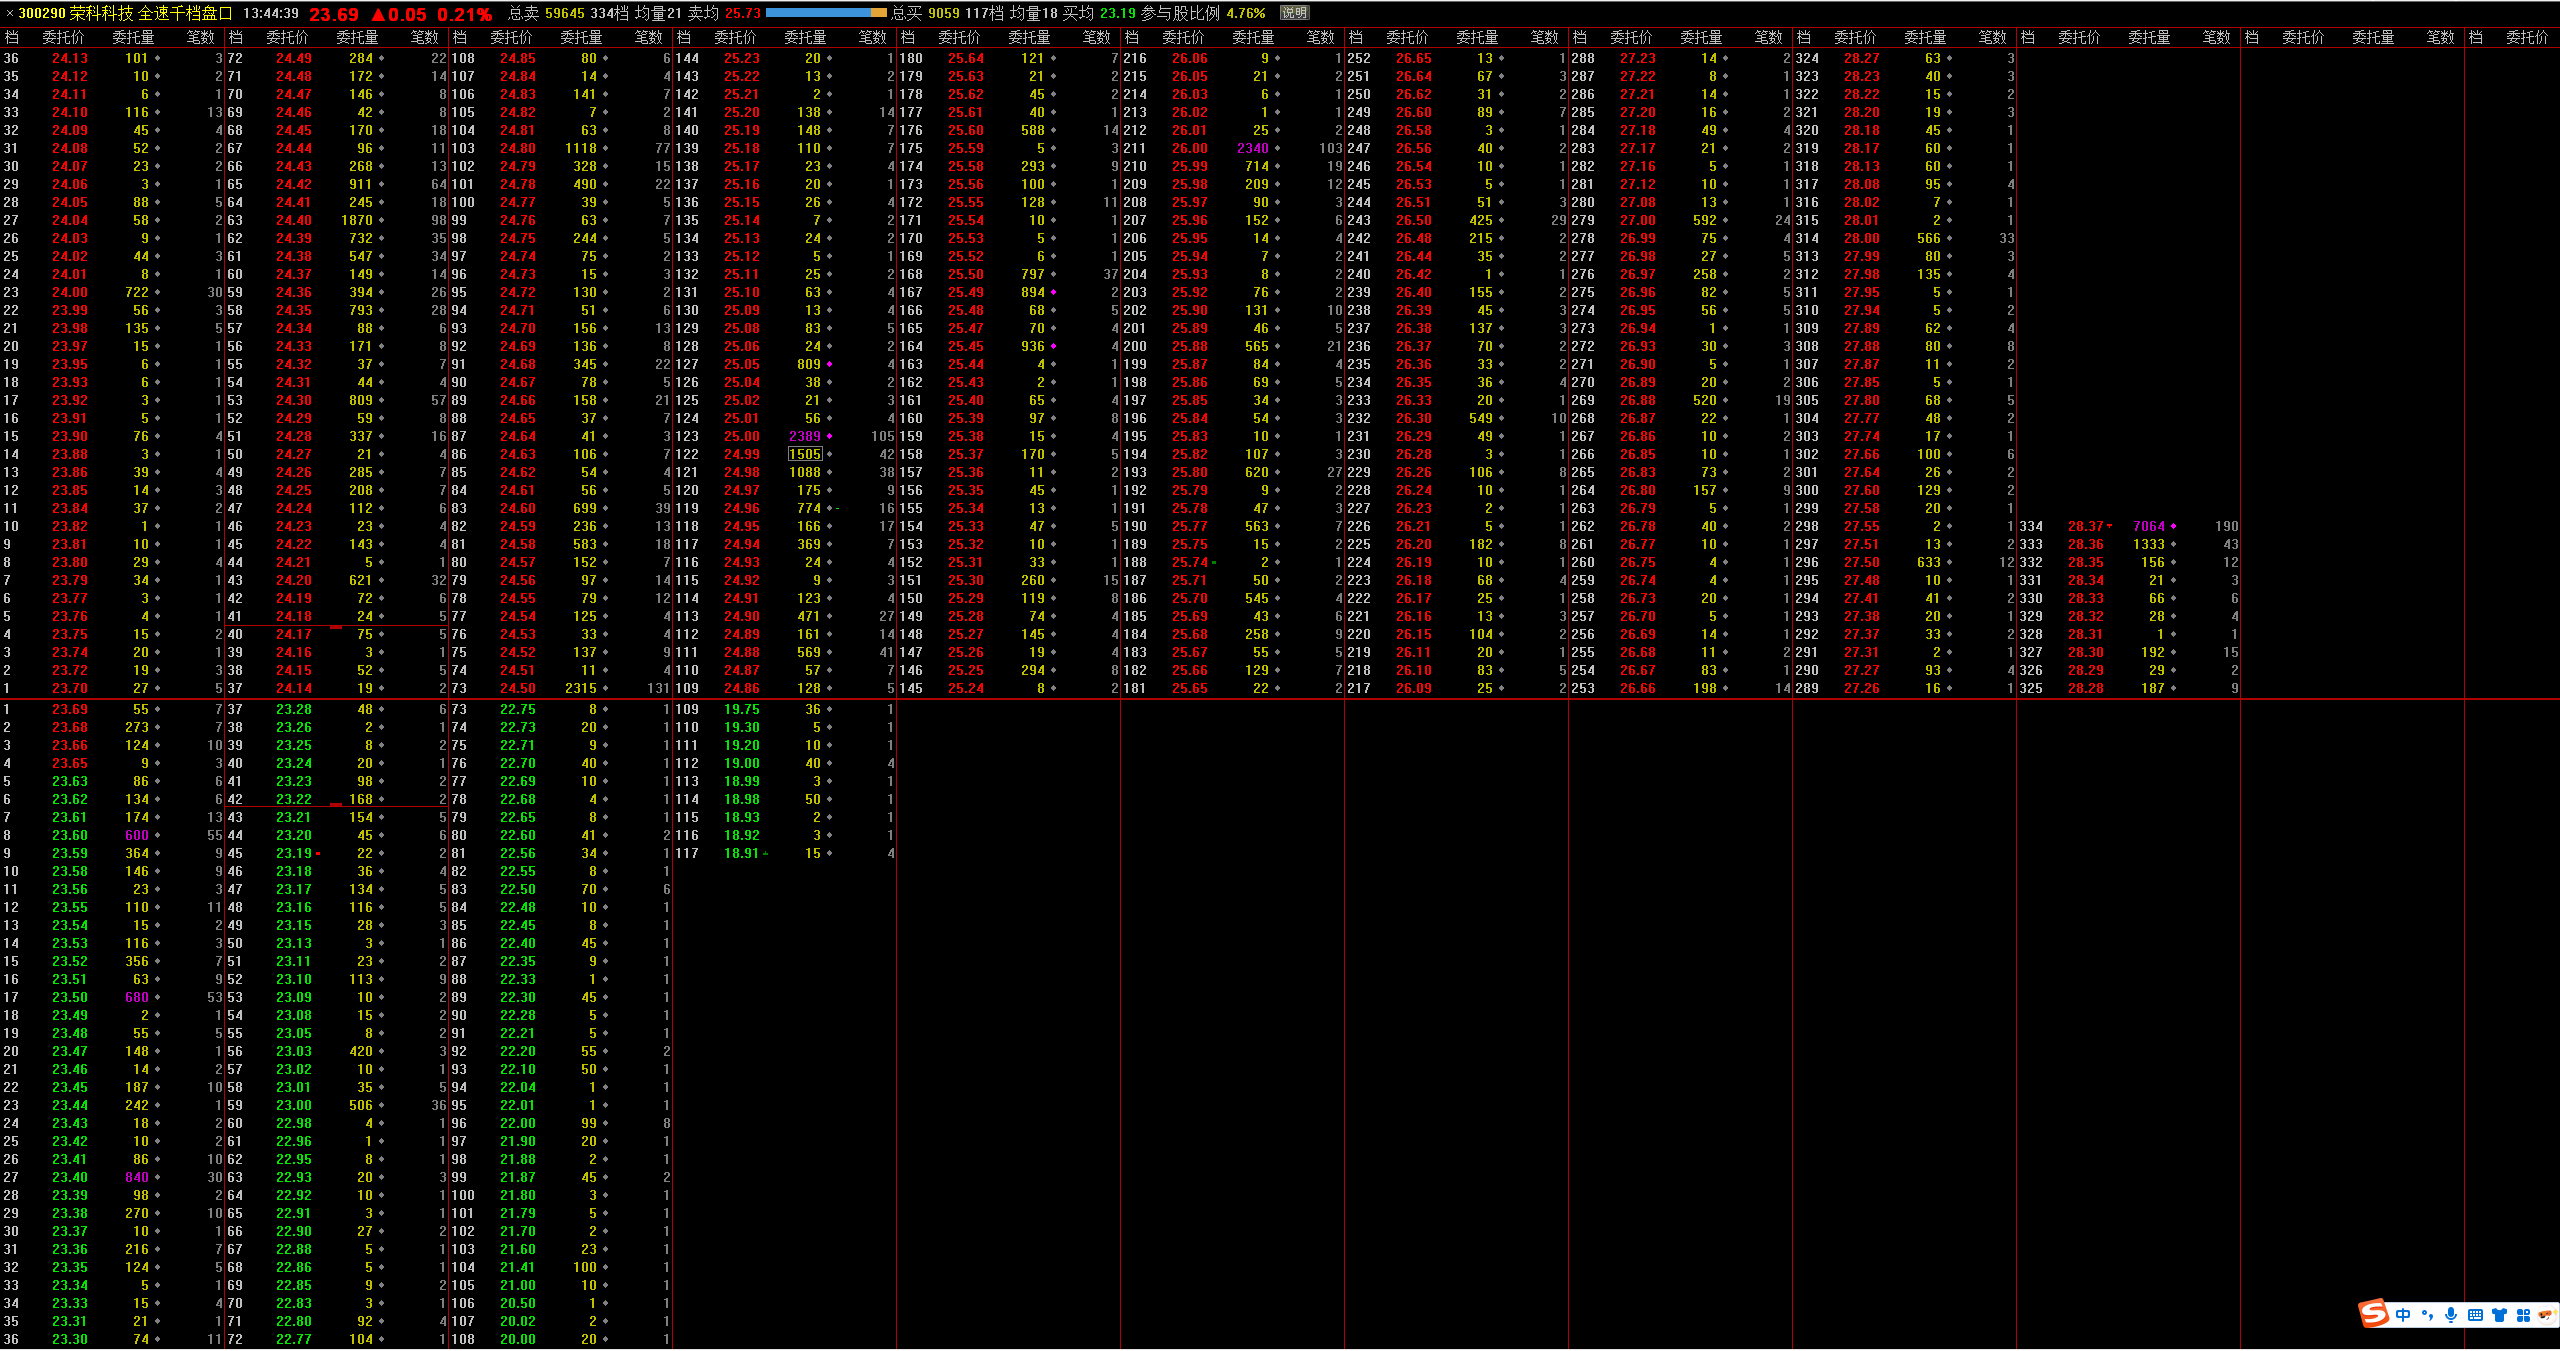Select sell price 28.37 cell
2560x1351 pixels.
pyautogui.click(x=2086, y=526)
